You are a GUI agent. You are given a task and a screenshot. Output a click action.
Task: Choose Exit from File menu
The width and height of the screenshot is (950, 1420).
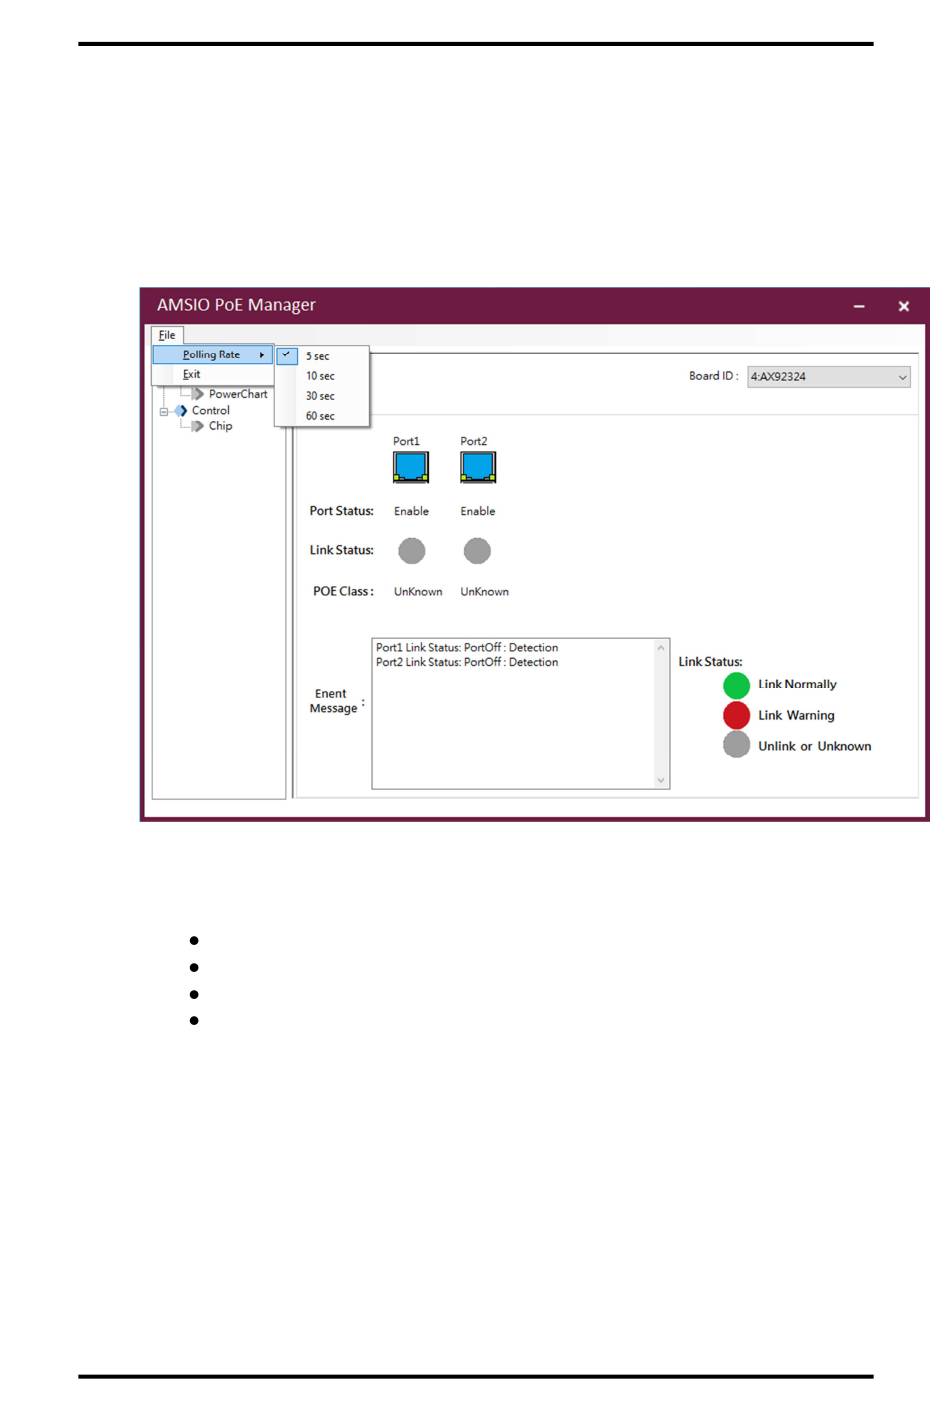212,374
